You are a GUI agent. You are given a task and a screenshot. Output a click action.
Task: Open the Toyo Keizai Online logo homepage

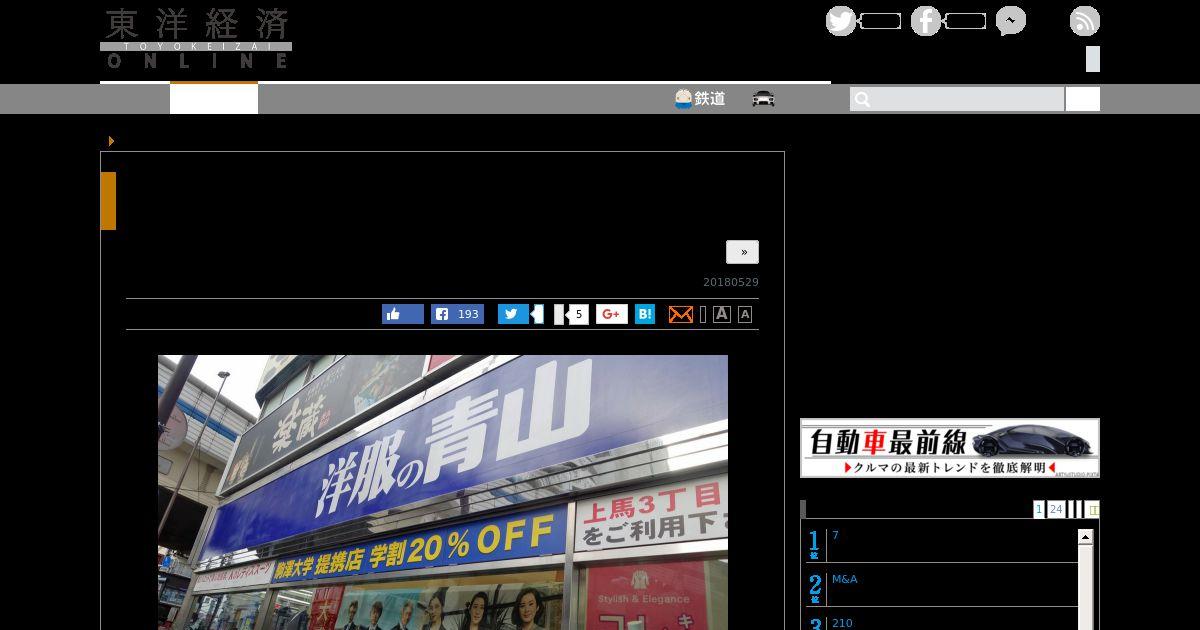(x=196, y=38)
